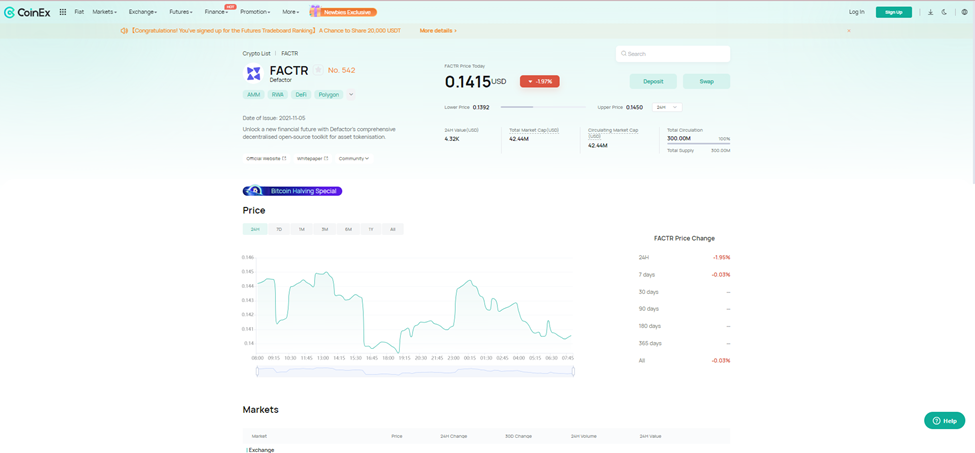975x453 pixels.
Task: Click the 24H Volume column header
Action: pyautogui.click(x=583, y=436)
